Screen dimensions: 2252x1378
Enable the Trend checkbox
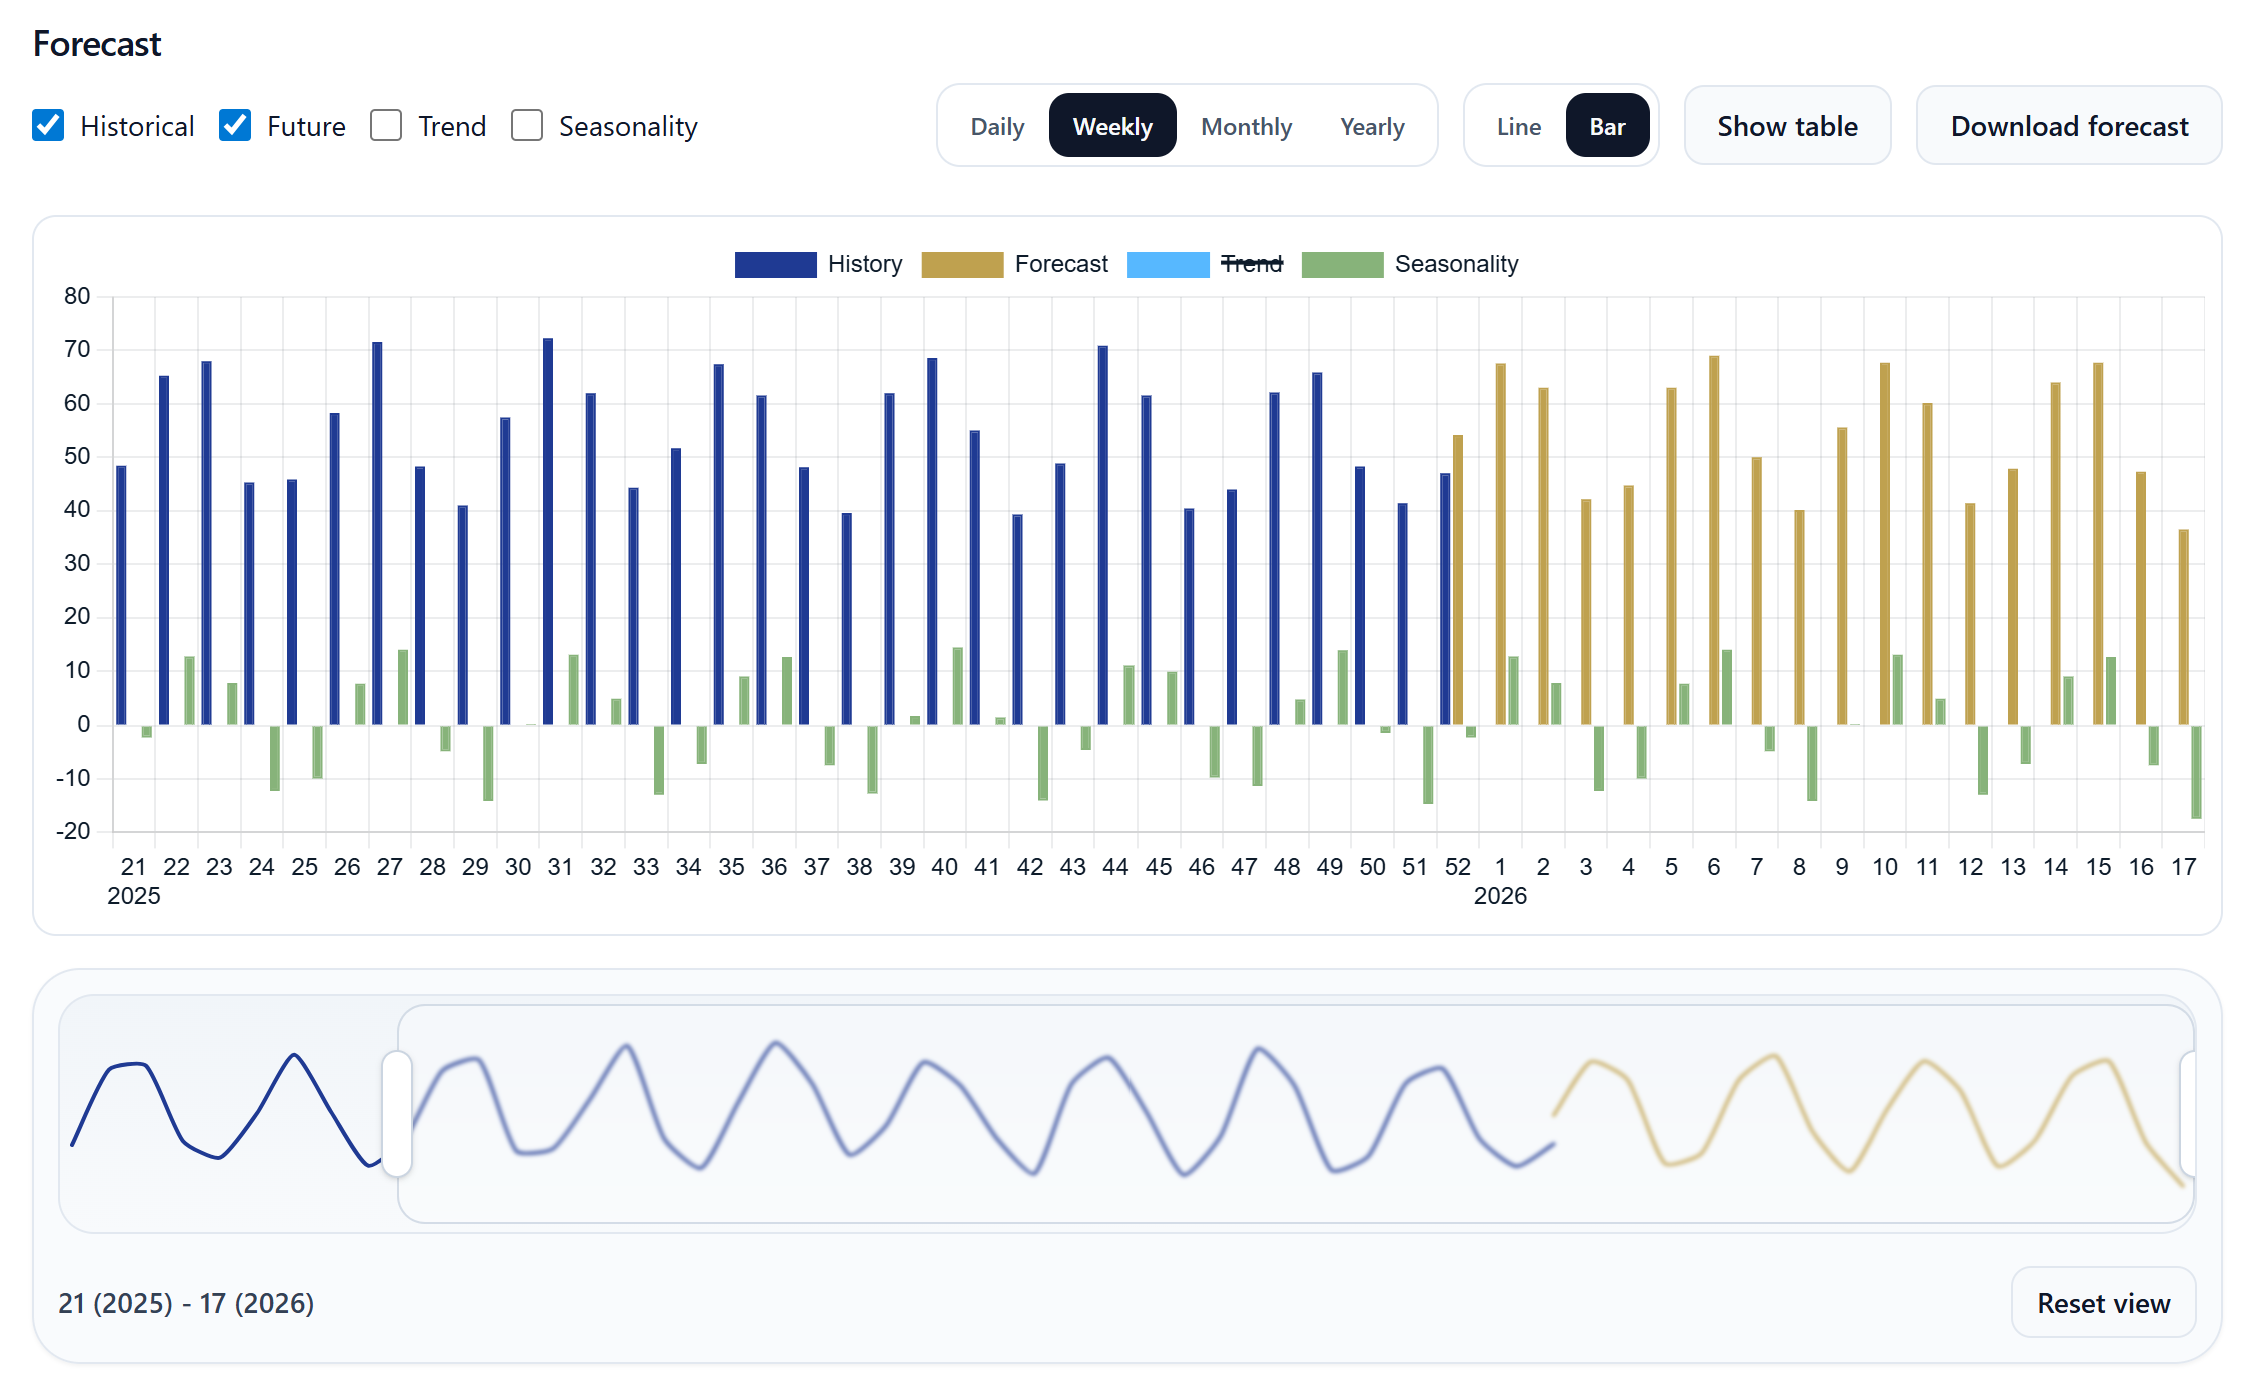pyautogui.click(x=386, y=125)
